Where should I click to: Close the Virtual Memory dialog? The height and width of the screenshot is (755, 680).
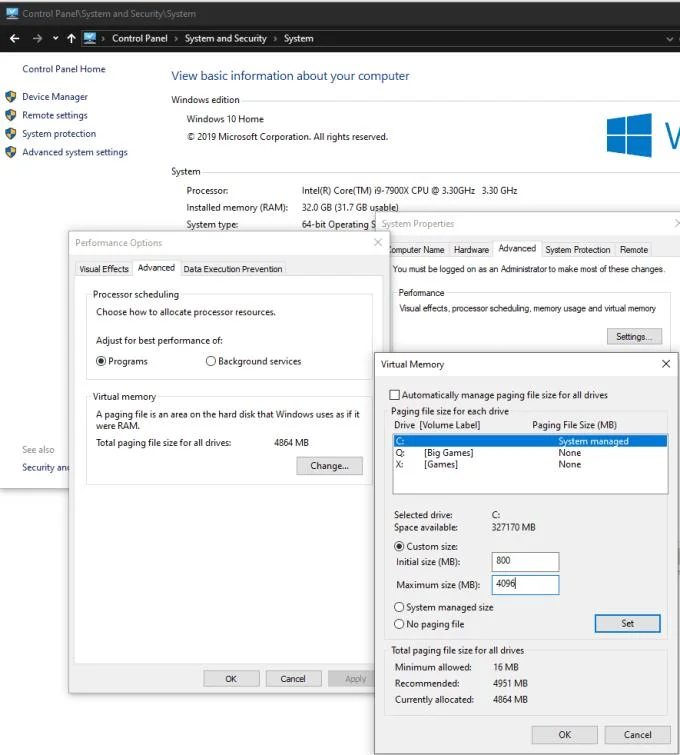(666, 364)
